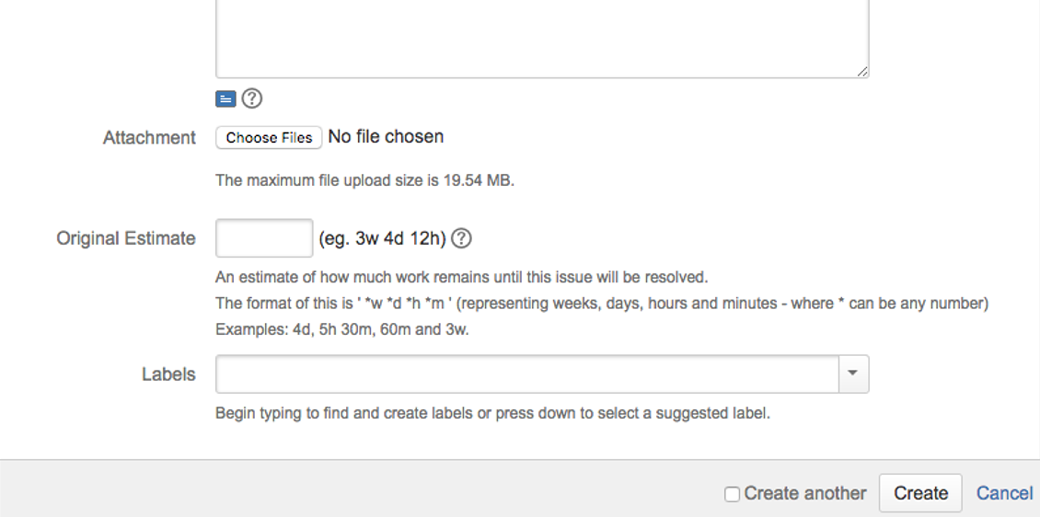Expand the Labels dropdown arrow
This screenshot has width=1040, height=517.
853,374
